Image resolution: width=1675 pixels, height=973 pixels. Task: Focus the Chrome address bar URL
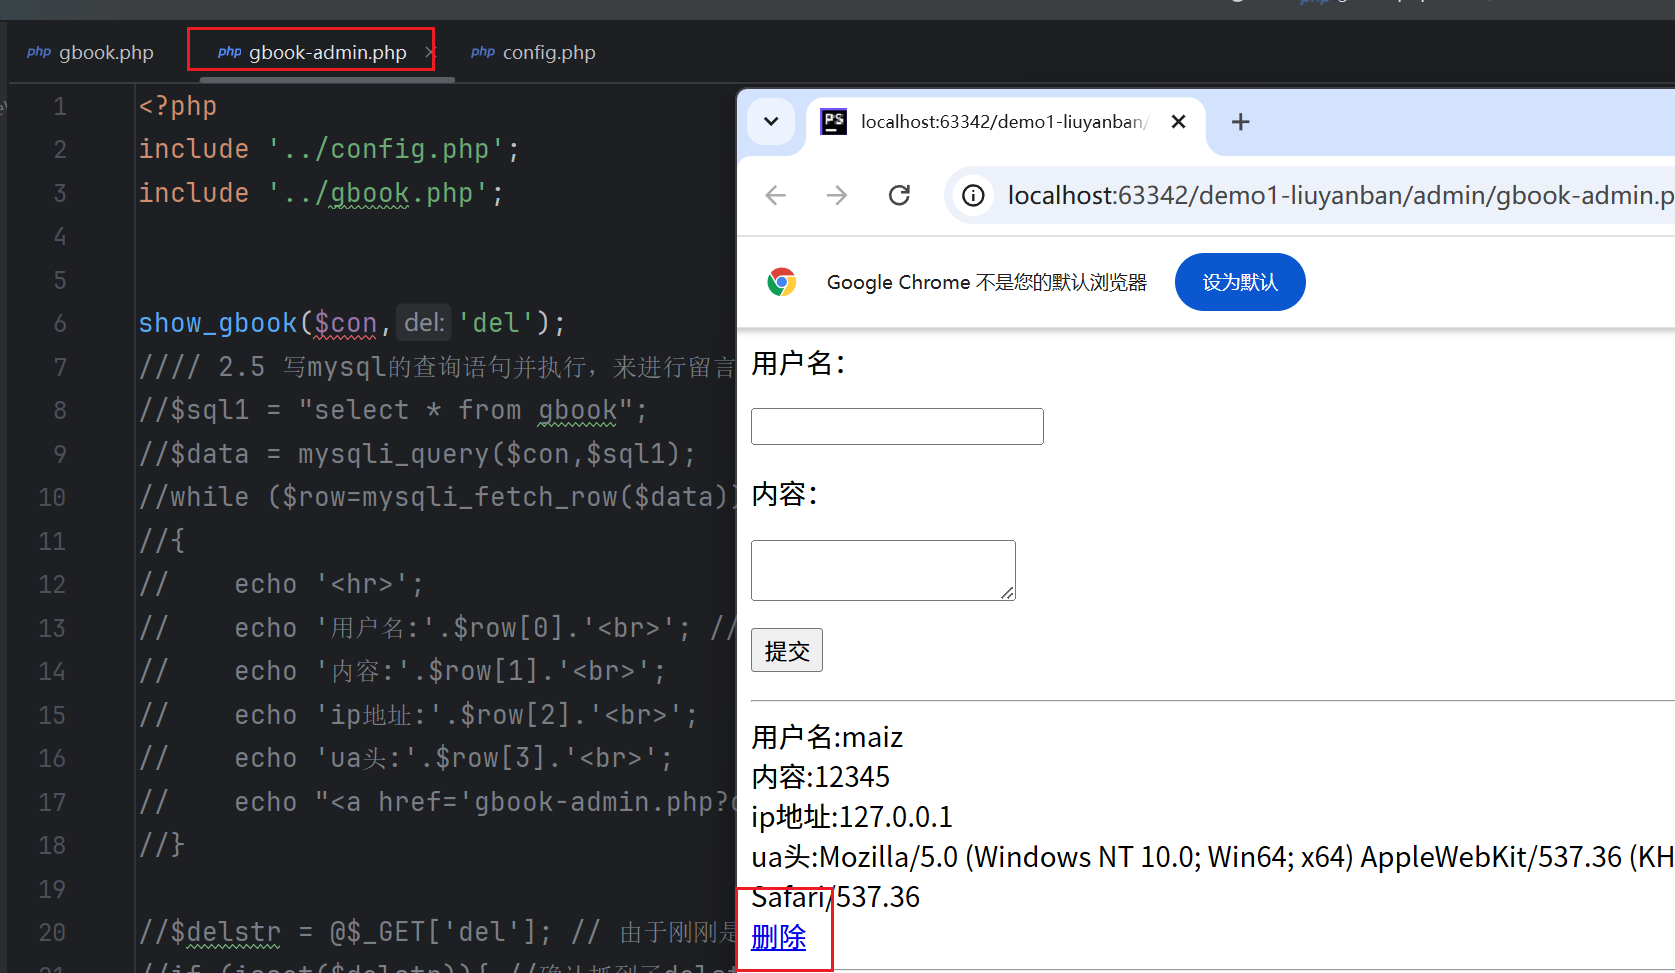[1340, 195]
